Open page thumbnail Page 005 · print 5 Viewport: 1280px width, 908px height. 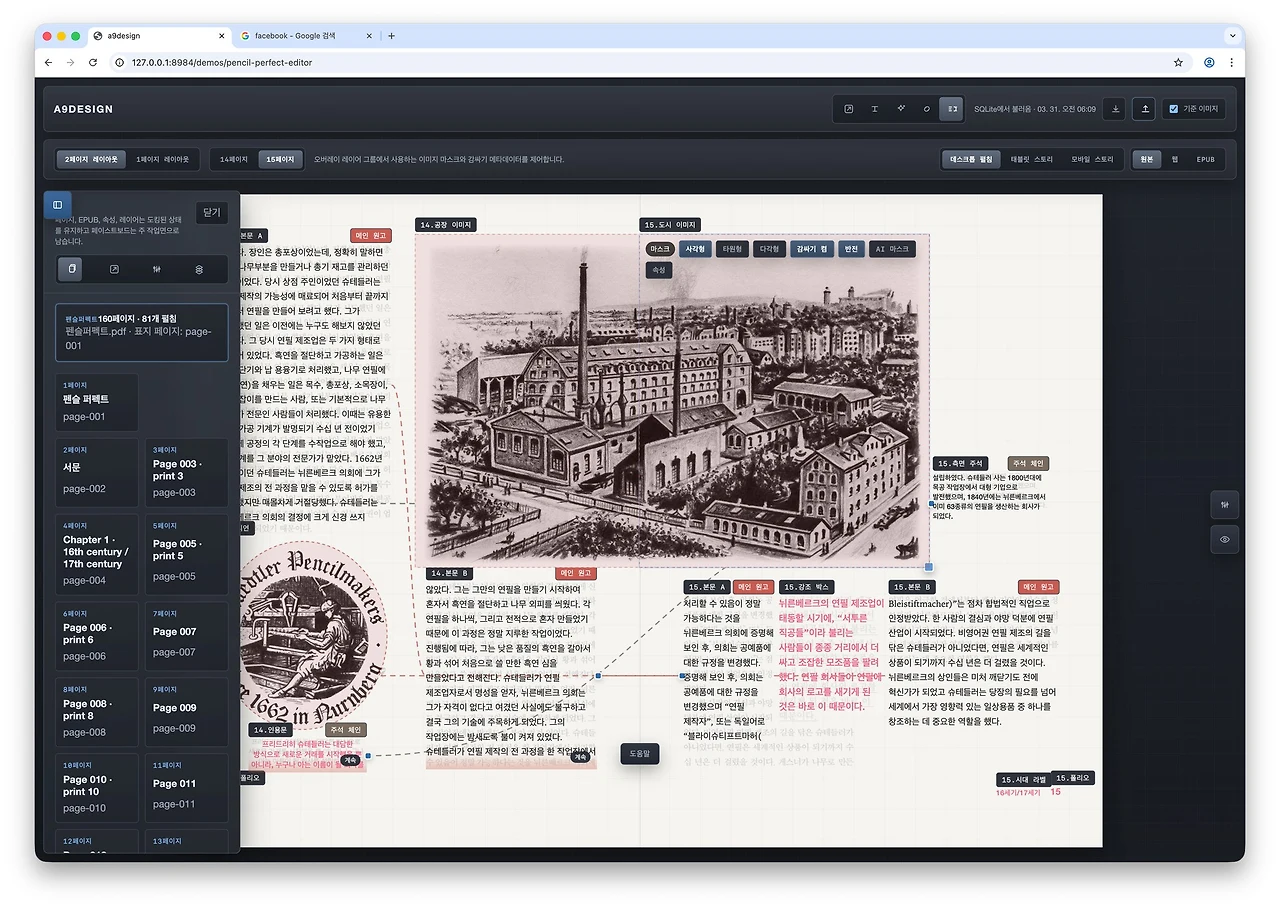(x=186, y=554)
